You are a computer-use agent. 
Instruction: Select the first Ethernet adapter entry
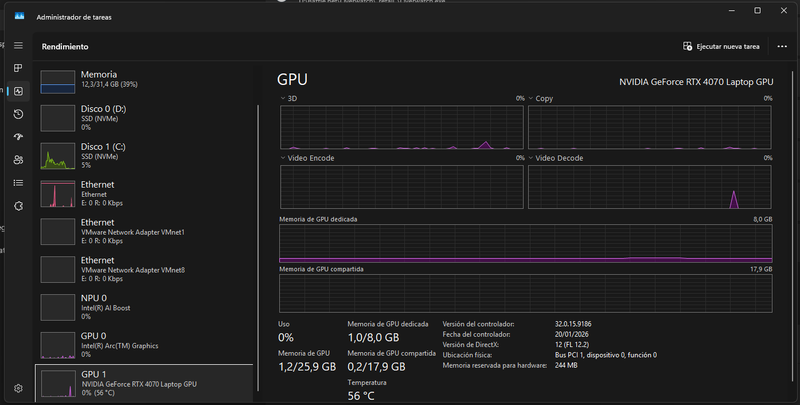click(144, 193)
